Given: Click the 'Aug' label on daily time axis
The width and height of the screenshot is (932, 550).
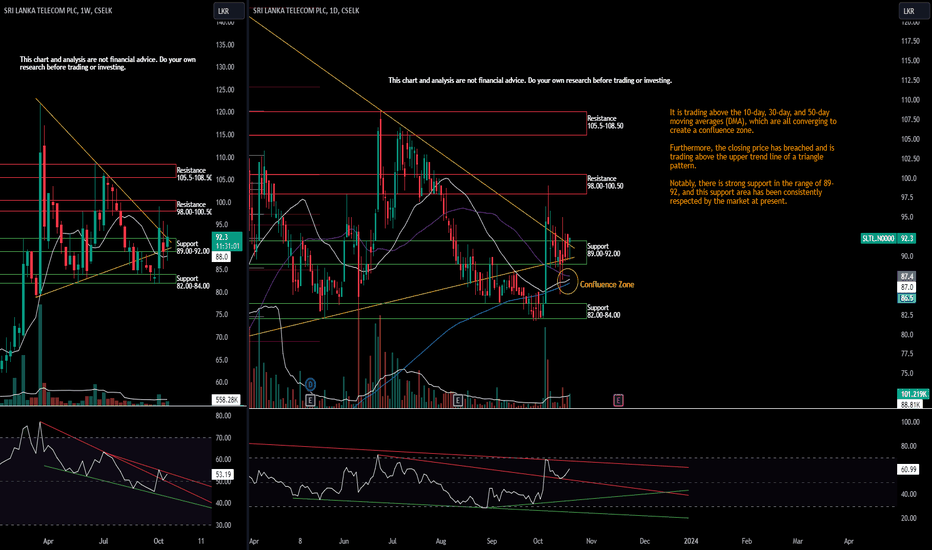Looking at the screenshot, I should tap(440, 541).
